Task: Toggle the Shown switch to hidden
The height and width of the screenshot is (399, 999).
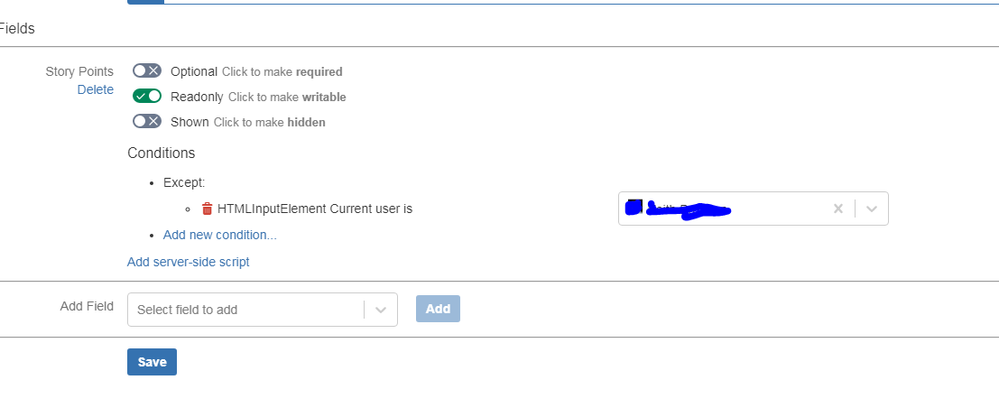Action: pyautogui.click(x=147, y=121)
